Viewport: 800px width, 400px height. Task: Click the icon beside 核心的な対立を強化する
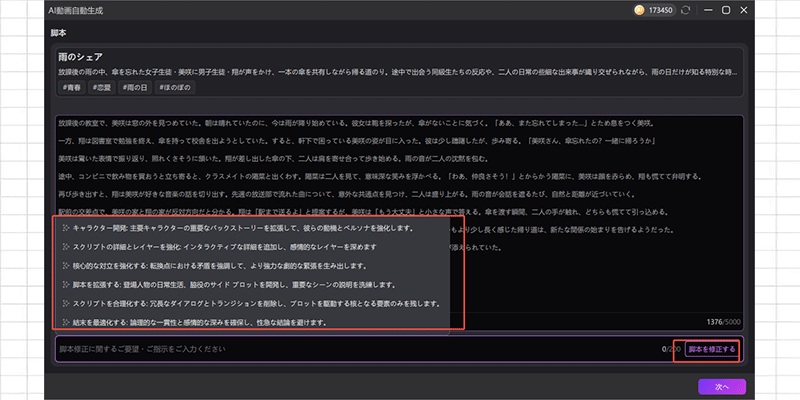(x=66, y=266)
